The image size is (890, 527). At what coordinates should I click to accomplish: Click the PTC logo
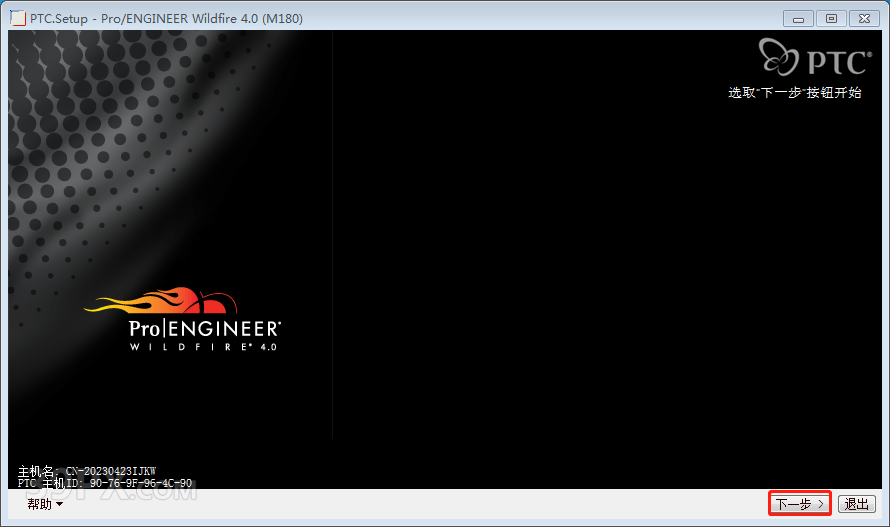[815, 57]
